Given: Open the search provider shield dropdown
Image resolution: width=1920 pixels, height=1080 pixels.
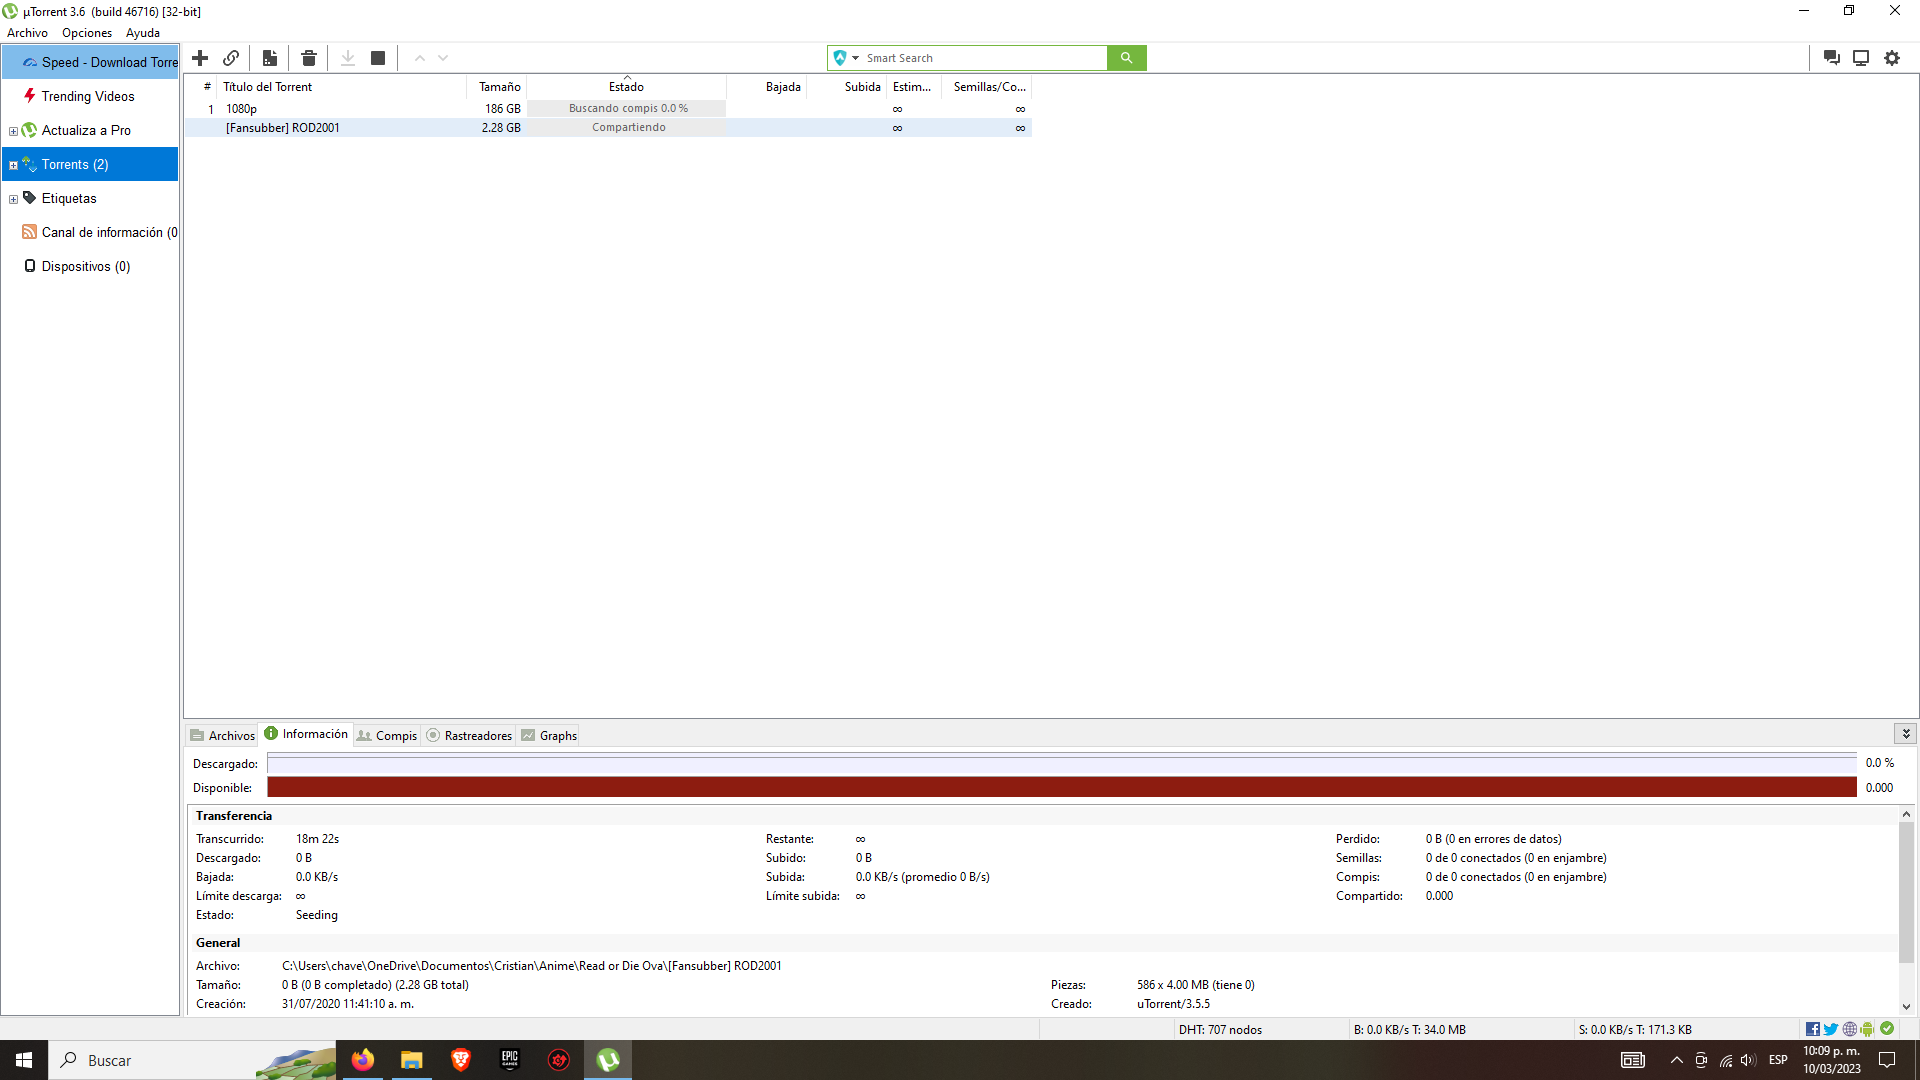Looking at the screenshot, I should point(846,58).
